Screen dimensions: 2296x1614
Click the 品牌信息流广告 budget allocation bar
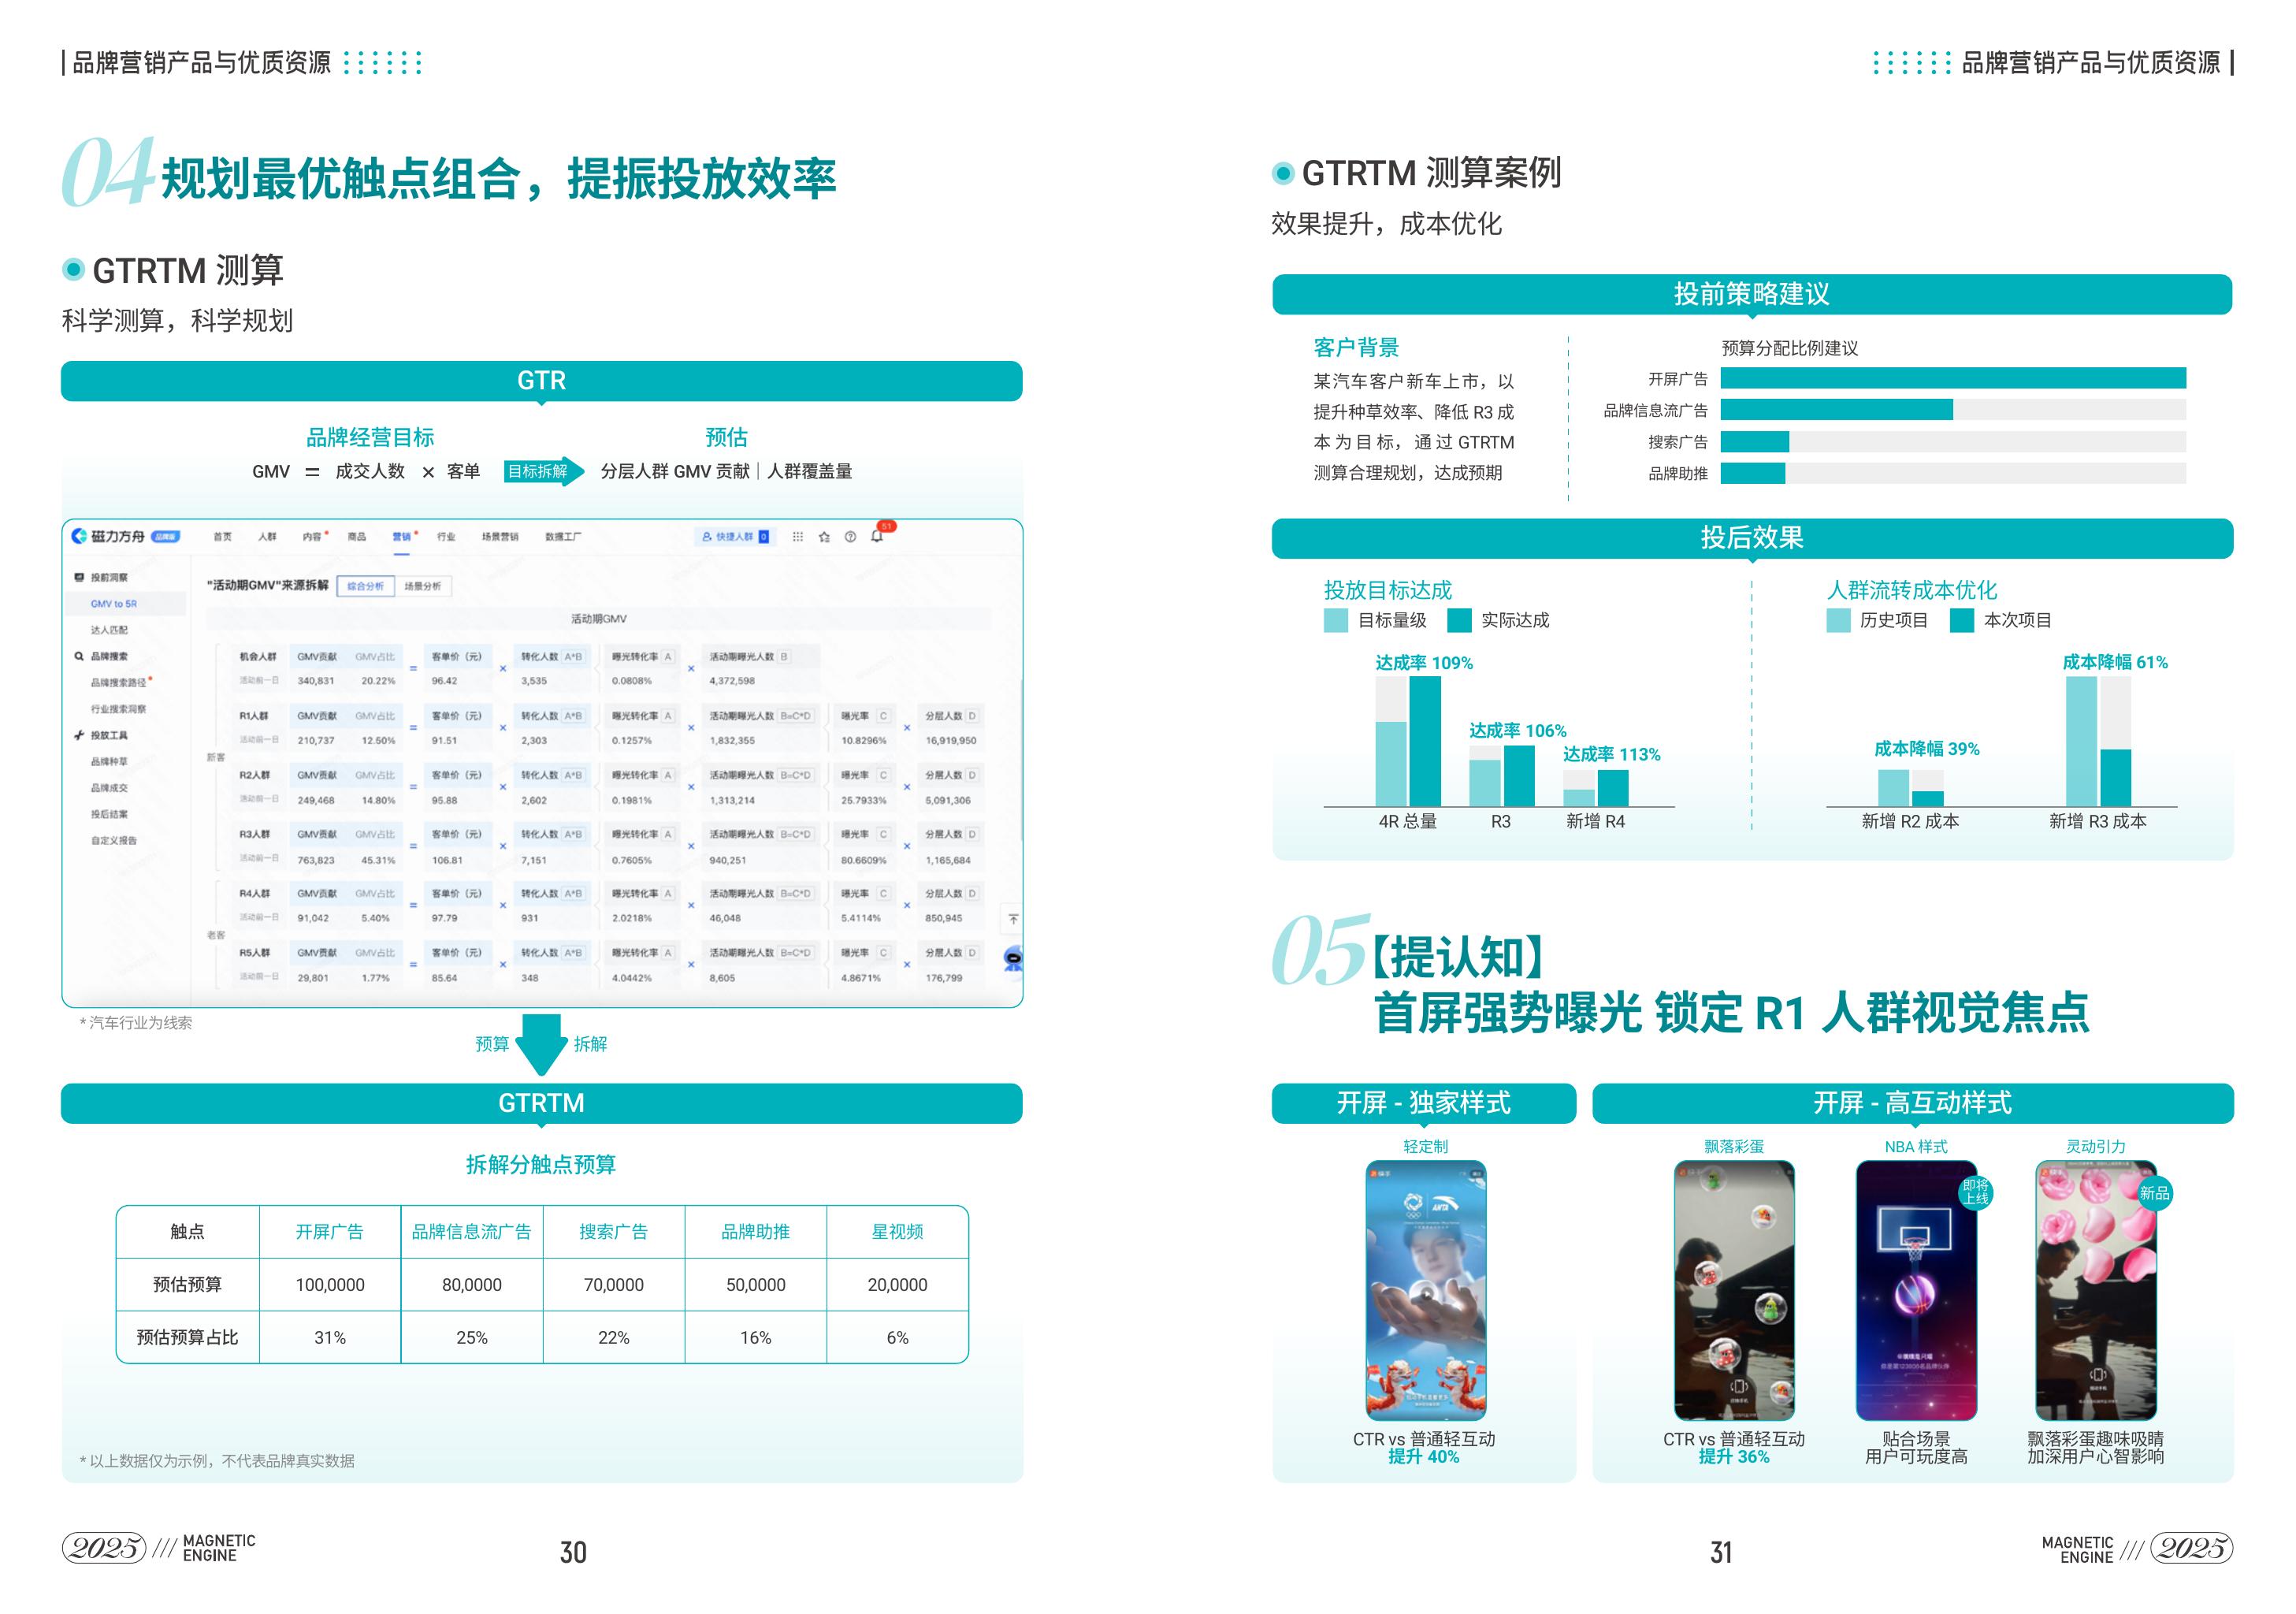(1836, 410)
